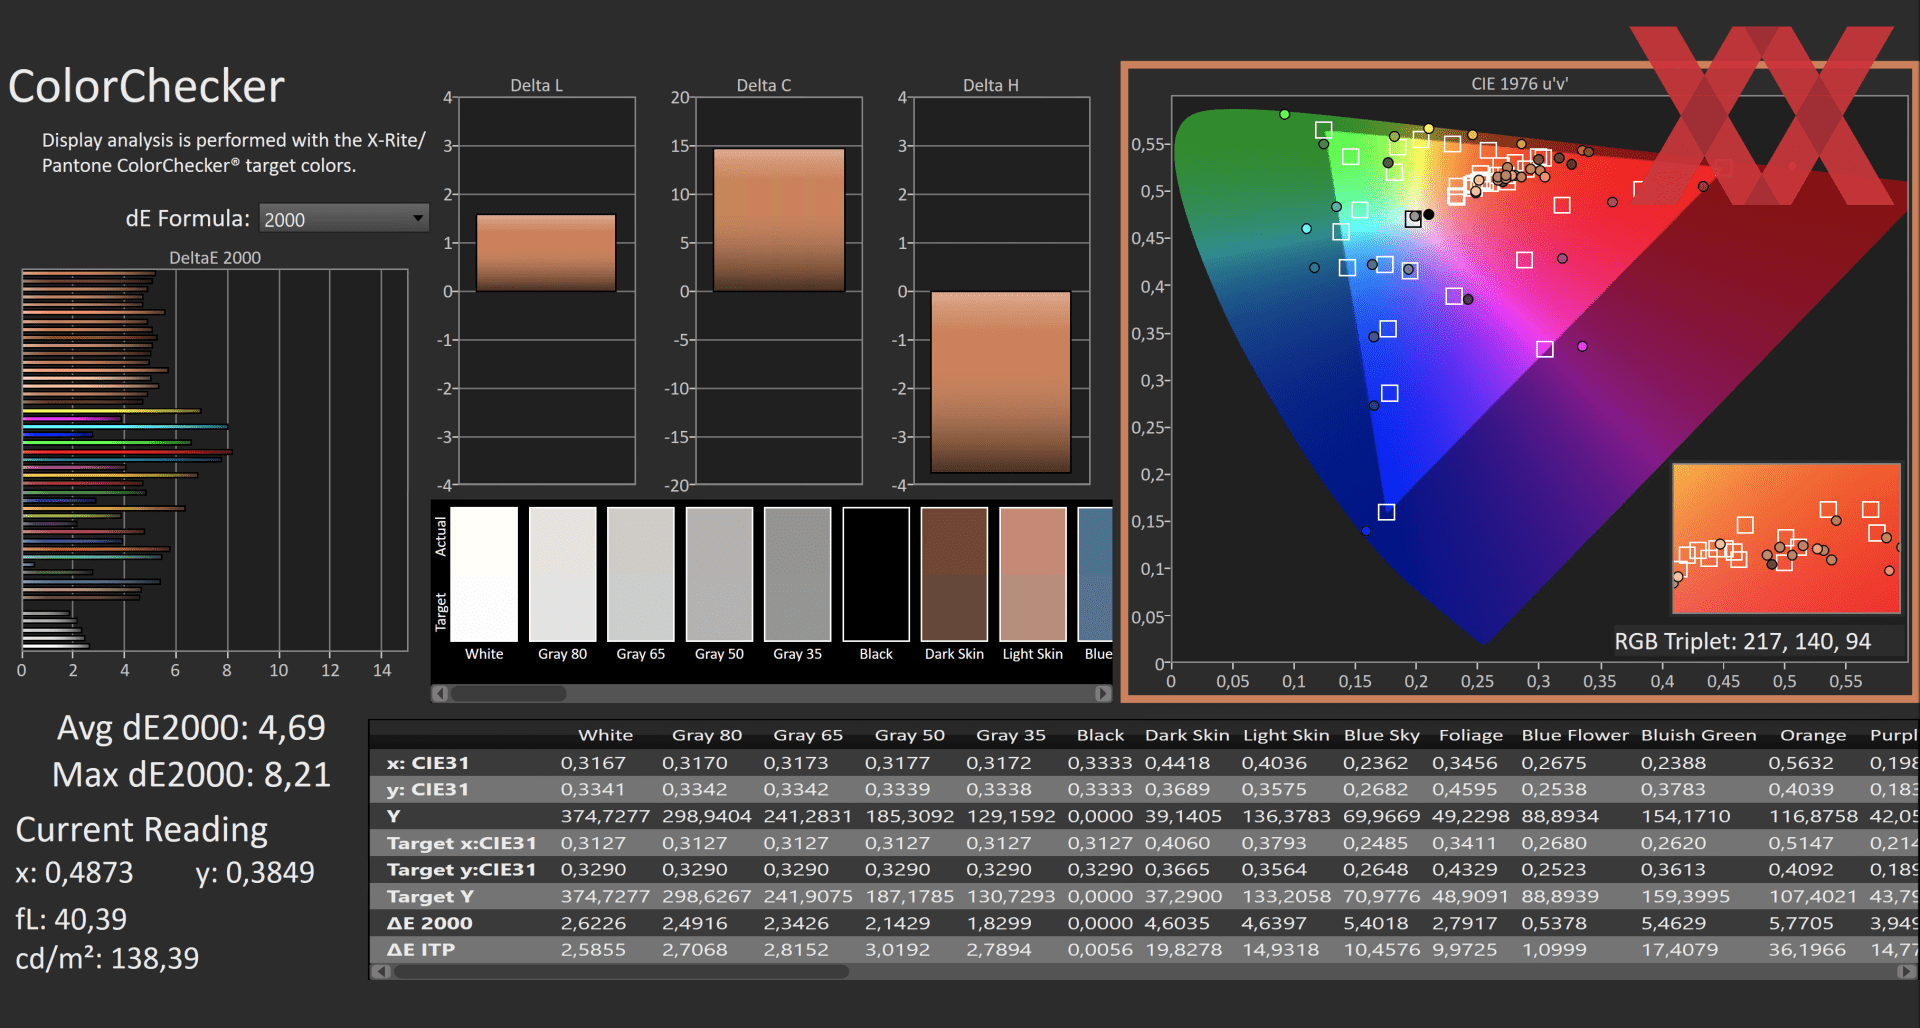Click the Dark Skin swatch
1920x1028 pixels.
click(x=954, y=574)
